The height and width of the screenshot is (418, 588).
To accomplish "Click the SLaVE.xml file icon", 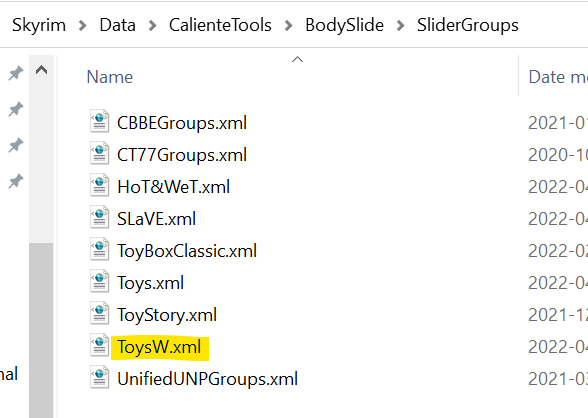I will [99, 217].
